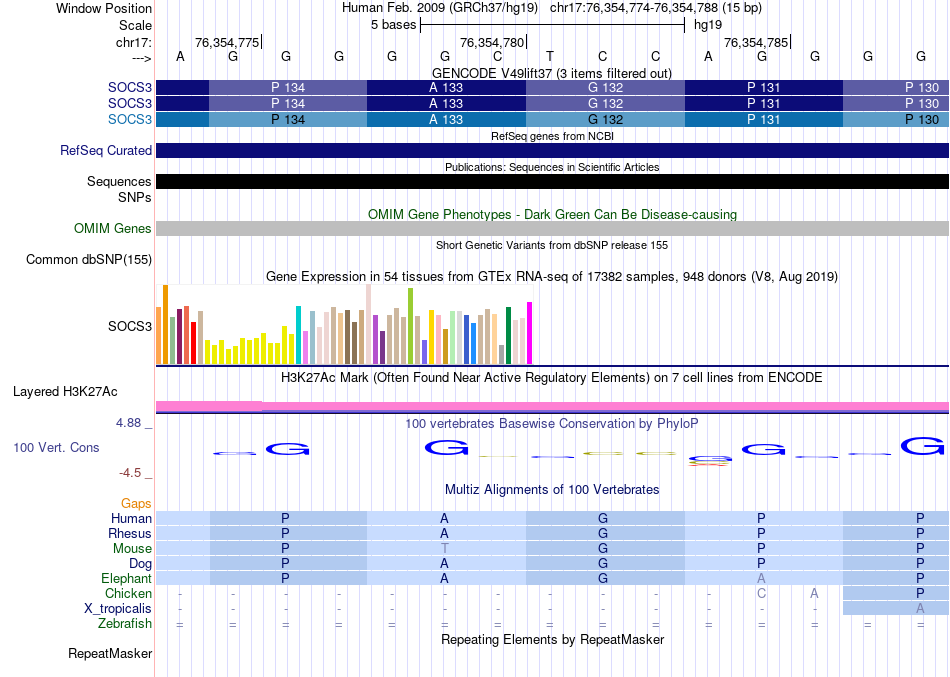Click the Sequences track label
The width and height of the screenshot is (950, 677).
pos(119,181)
